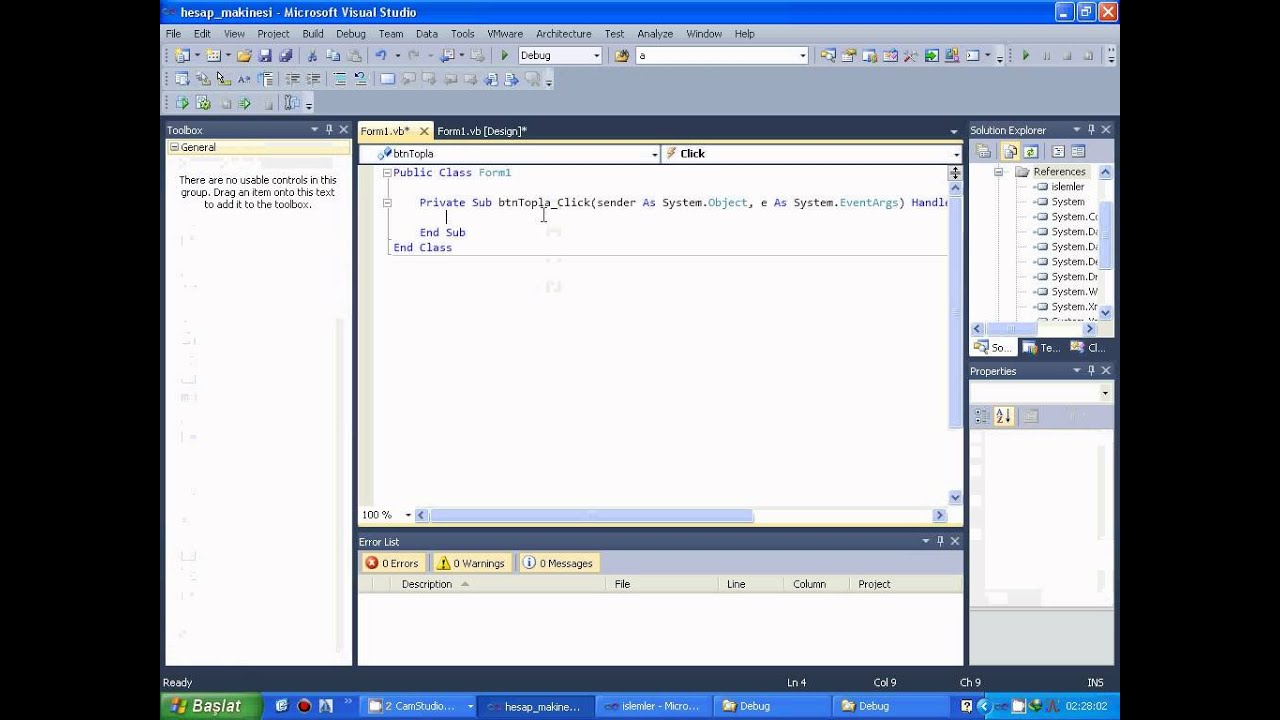Click the Copy toolbar icon

[x=333, y=56]
